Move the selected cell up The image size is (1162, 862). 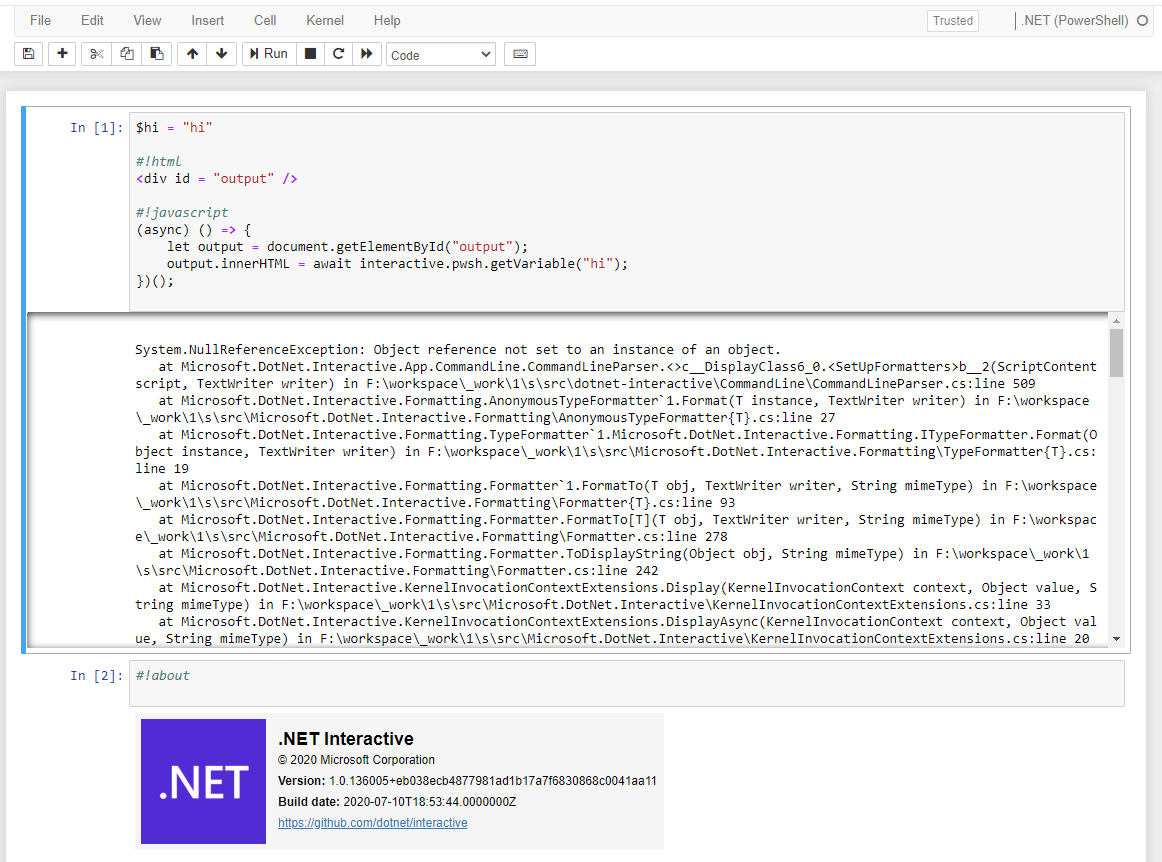pos(191,53)
